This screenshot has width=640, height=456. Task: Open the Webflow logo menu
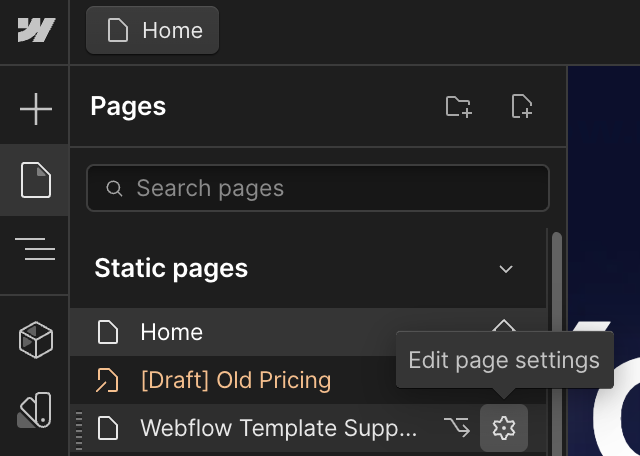click(36, 30)
